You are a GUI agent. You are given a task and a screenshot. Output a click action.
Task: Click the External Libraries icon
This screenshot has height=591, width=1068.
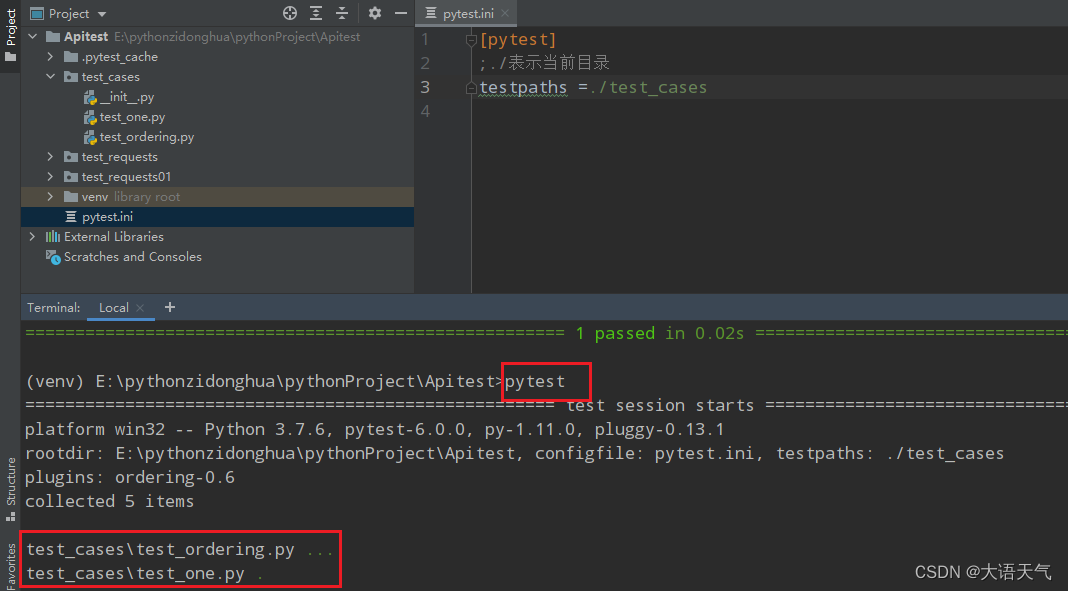pos(52,236)
